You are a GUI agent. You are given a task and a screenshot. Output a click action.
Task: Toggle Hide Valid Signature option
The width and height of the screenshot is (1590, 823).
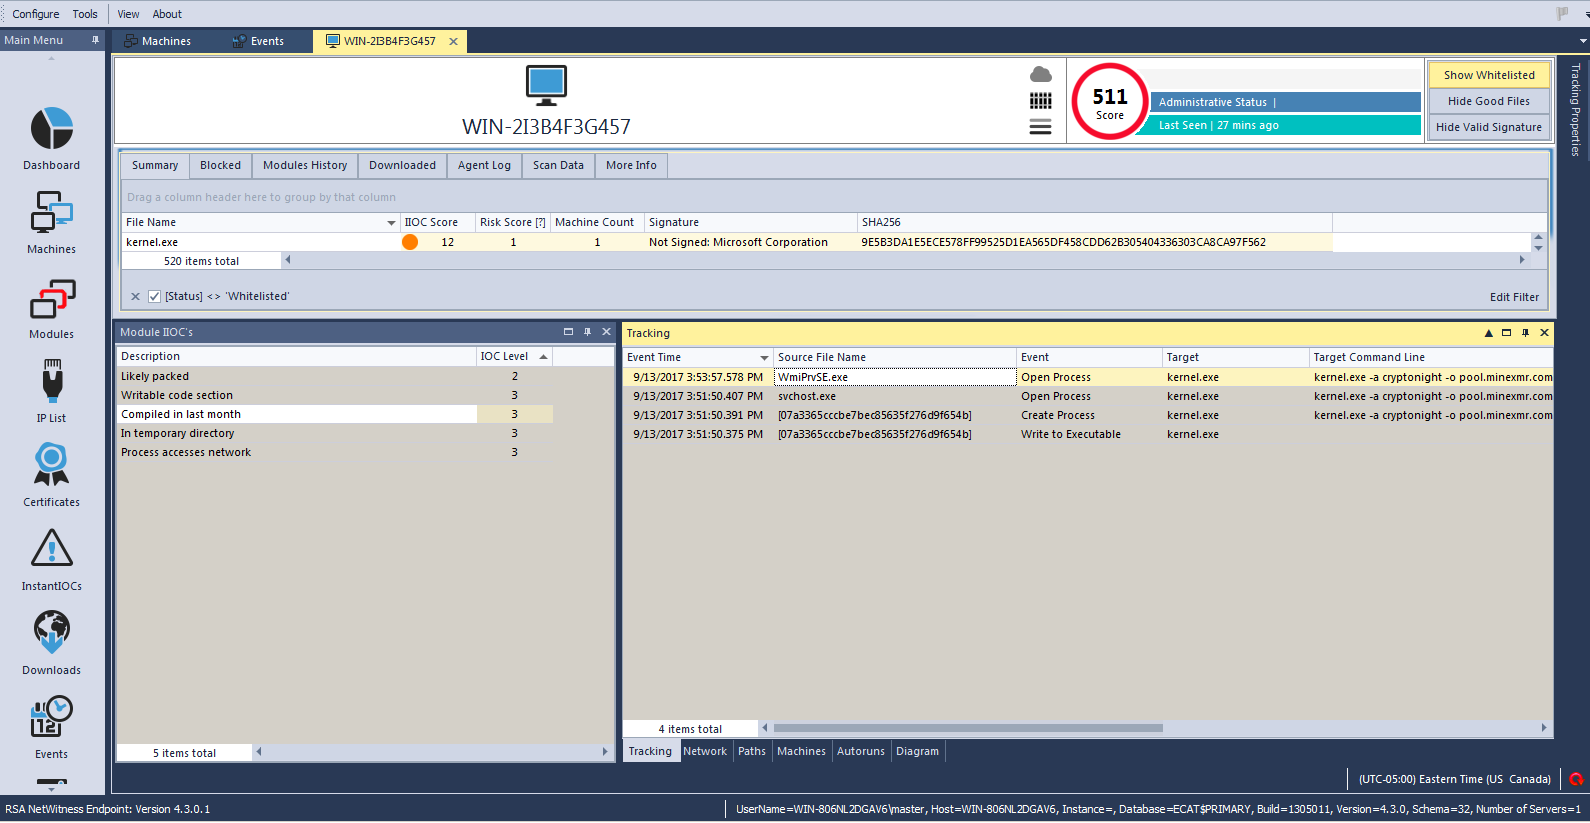[1488, 127]
